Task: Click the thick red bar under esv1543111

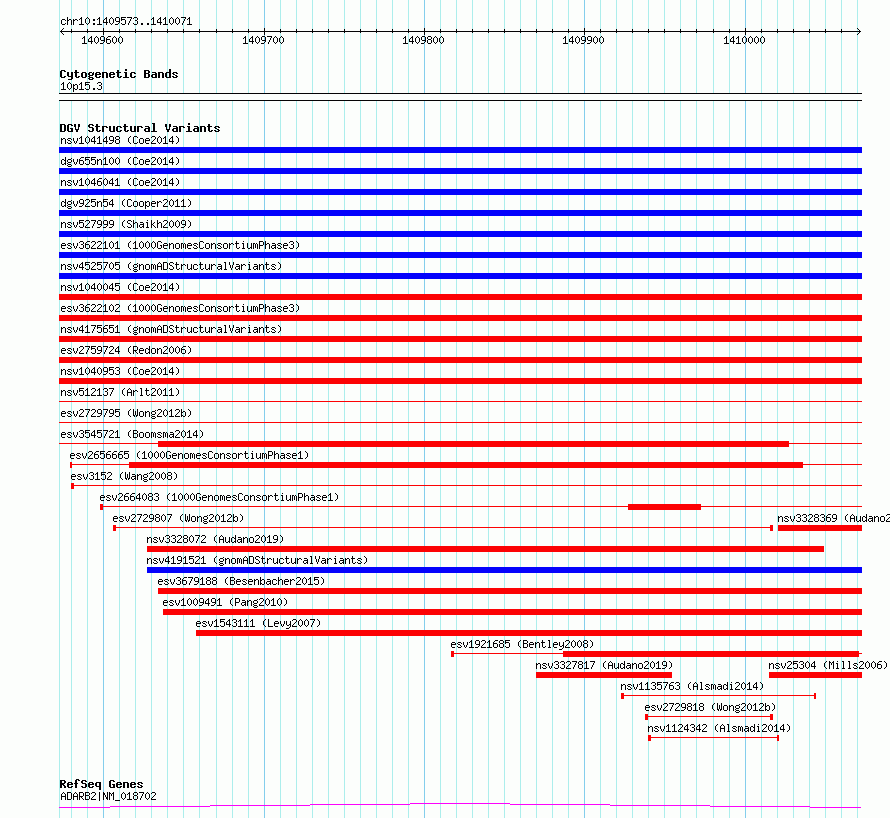Action: [529, 633]
